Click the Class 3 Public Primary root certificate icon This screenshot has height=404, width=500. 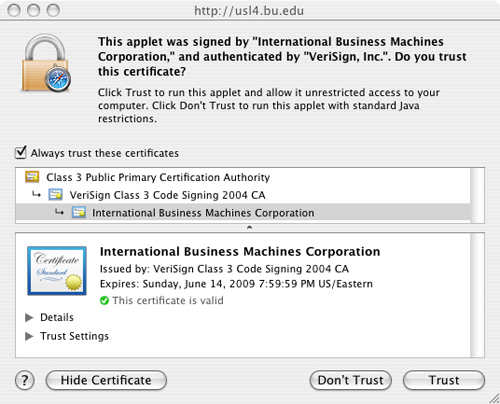pyautogui.click(x=32, y=177)
